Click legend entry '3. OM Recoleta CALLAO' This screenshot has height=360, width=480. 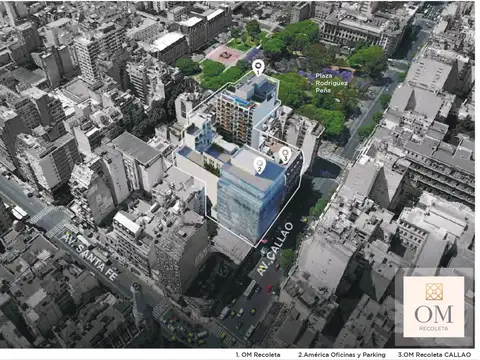(434, 355)
